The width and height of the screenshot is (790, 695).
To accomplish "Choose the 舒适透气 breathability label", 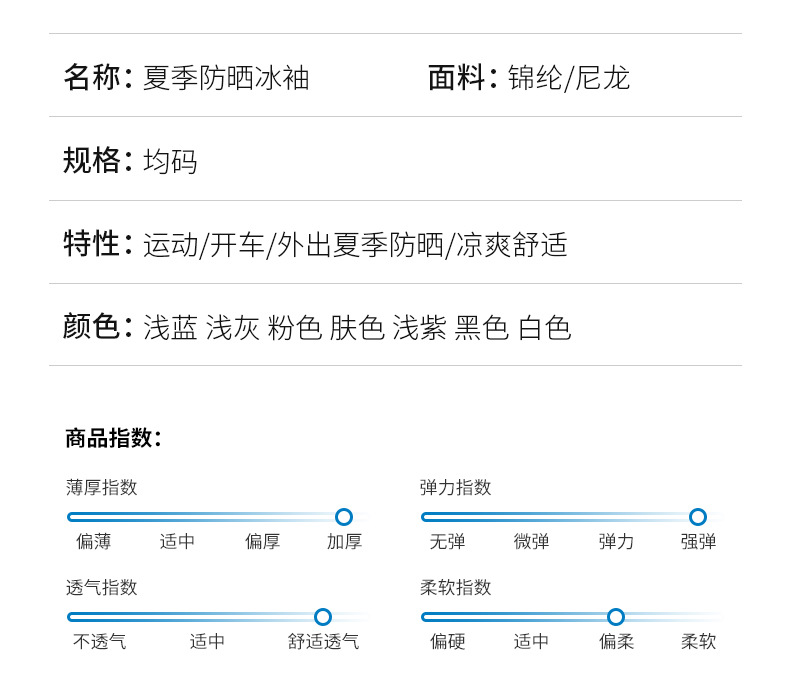I will [x=323, y=642].
